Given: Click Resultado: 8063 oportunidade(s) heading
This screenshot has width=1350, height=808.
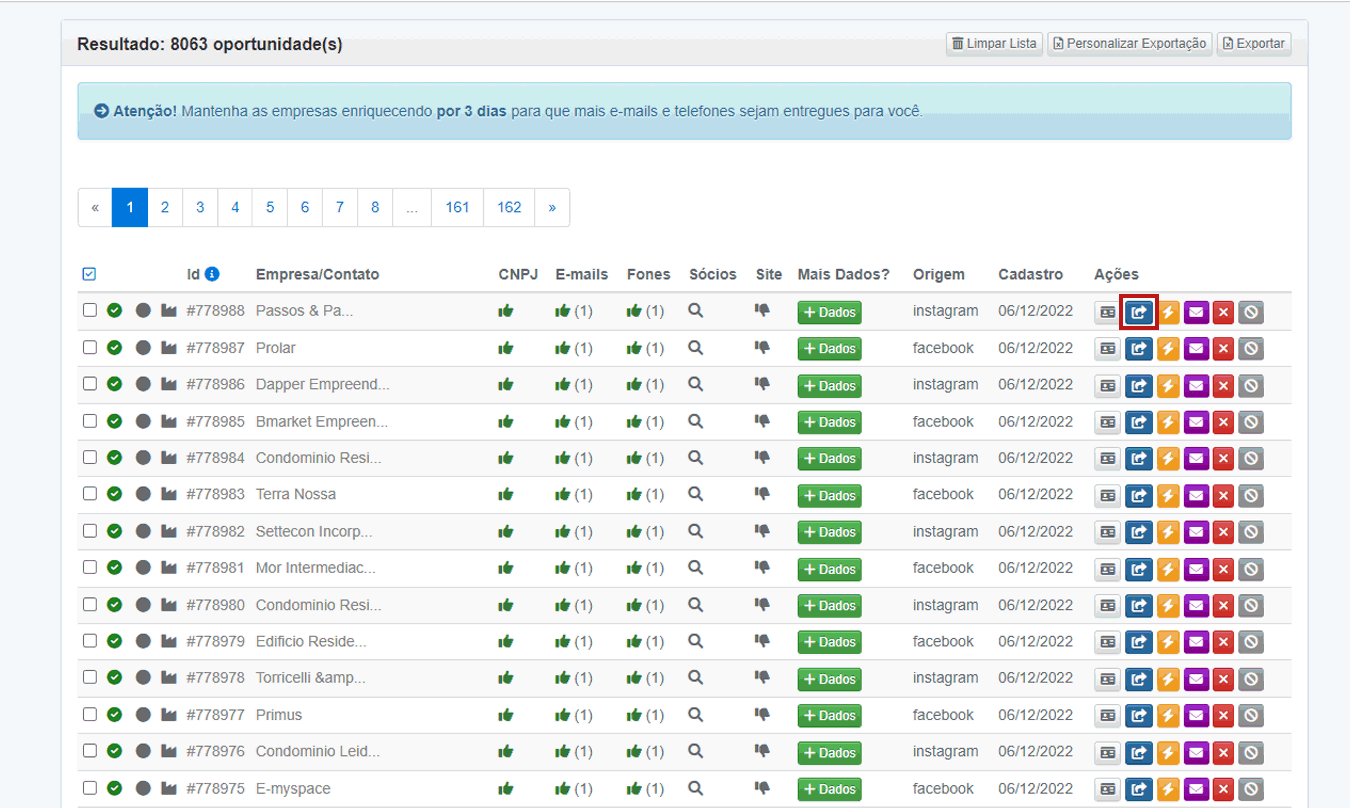Looking at the screenshot, I should coord(210,44).
